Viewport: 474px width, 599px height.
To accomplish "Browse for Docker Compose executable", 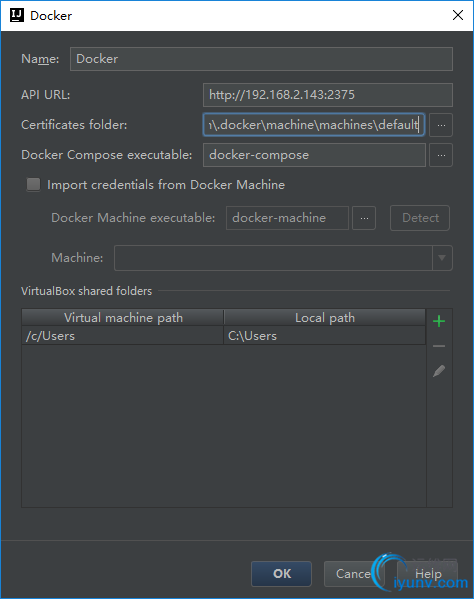I will 441,155.
